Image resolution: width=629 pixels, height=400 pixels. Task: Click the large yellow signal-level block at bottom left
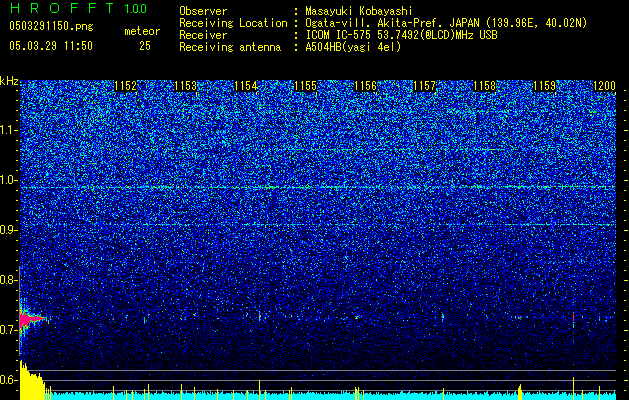tap(31, 381)
